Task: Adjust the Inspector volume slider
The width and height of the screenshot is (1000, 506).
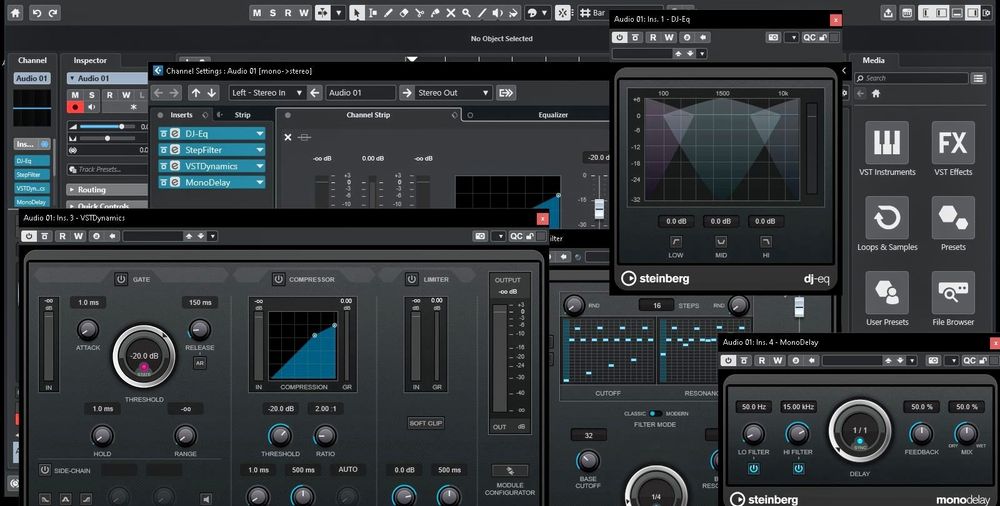Action: pos(108,127)
